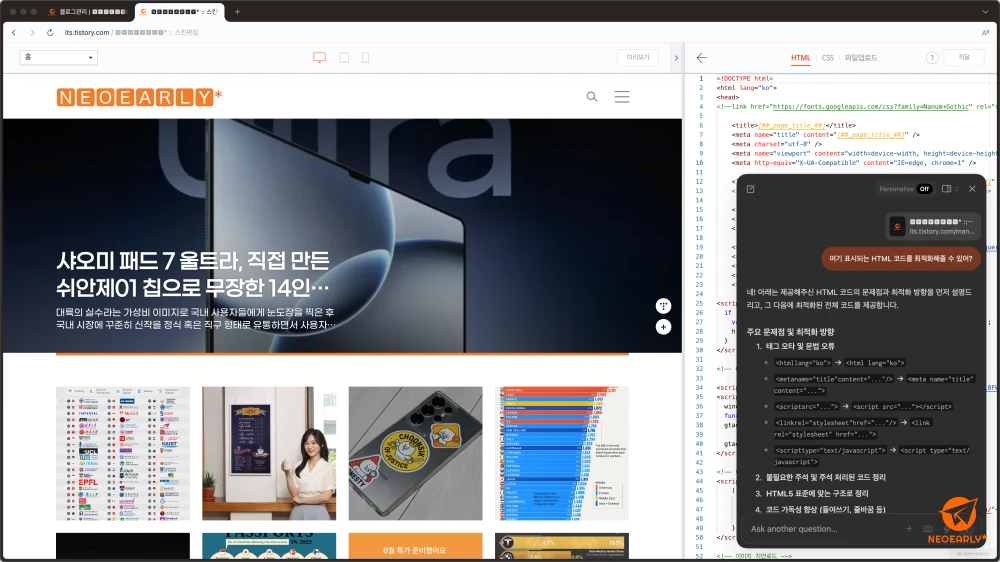1000x562 pixels.
Task: Click '불필요한 주석 및 주석 처리된 코드 정리' item
Action: [x=825, y=477]
